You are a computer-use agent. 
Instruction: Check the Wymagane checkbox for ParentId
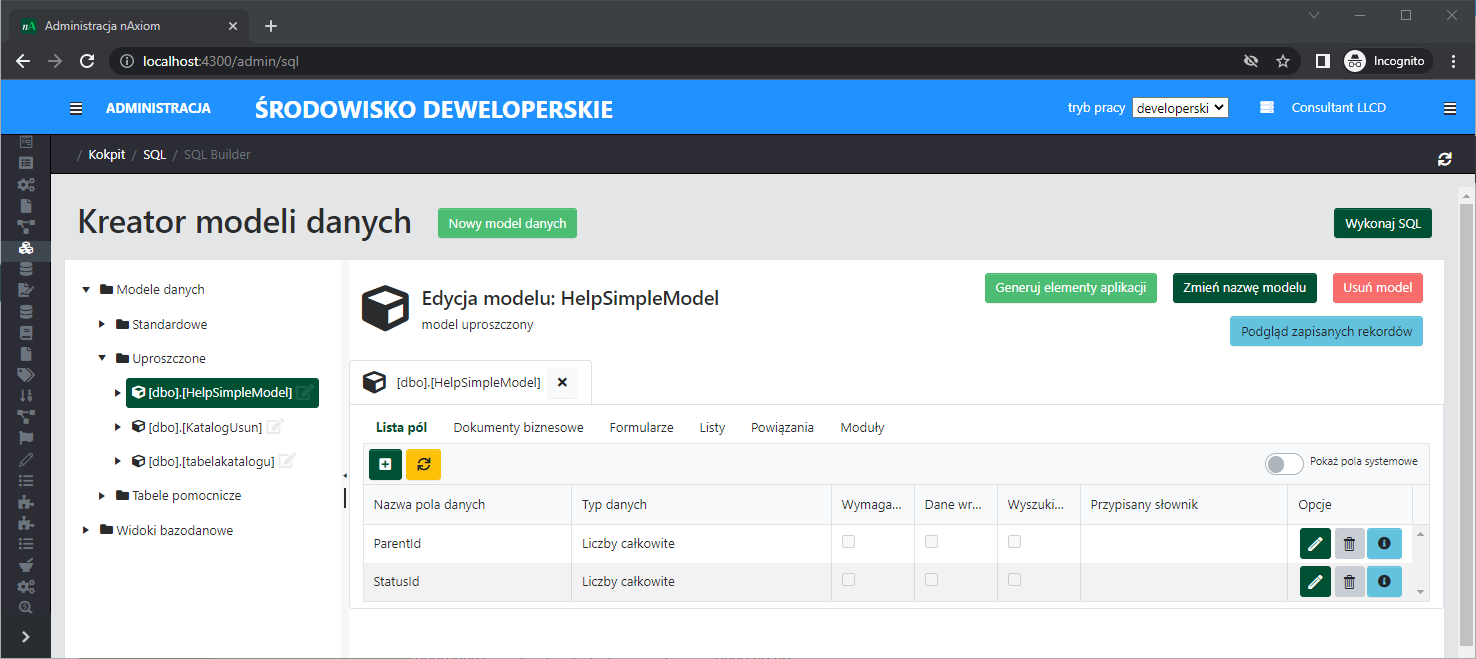[x=848, y=541]
